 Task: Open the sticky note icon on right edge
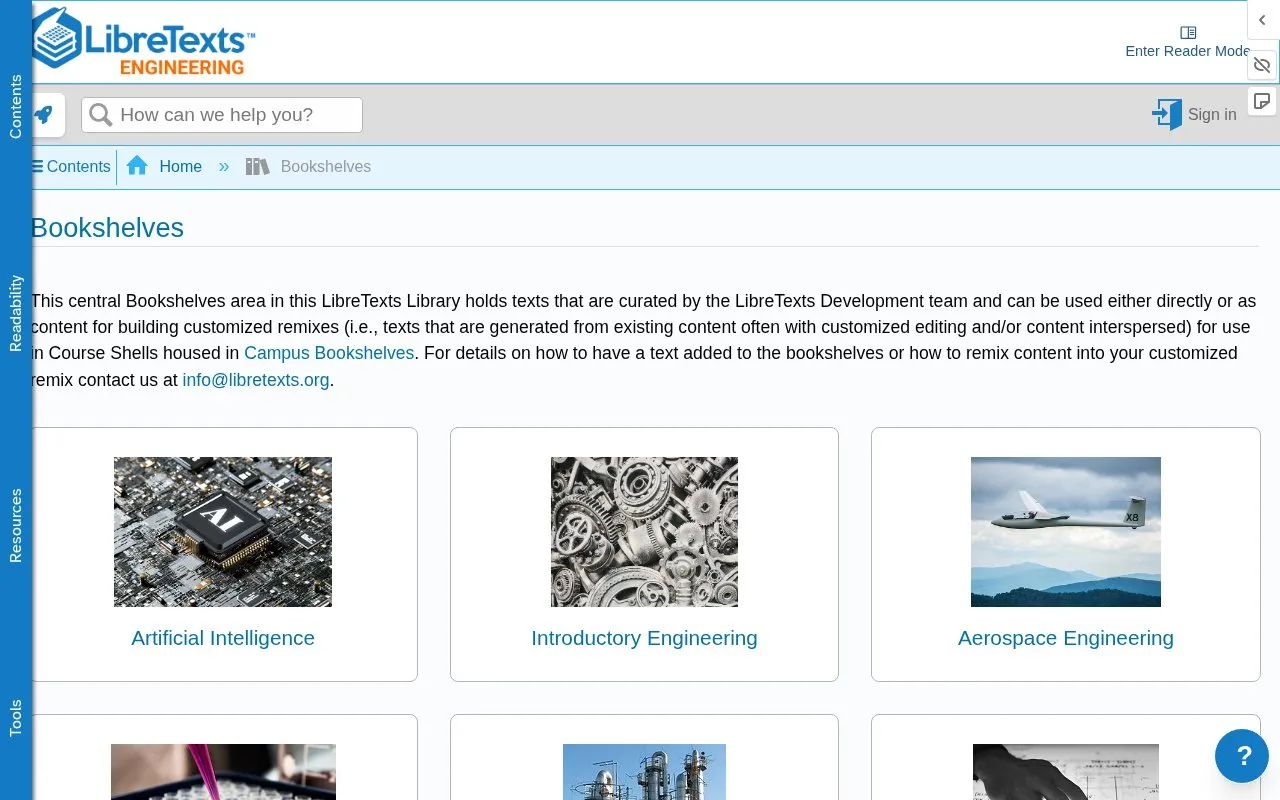coord(1262,101)
